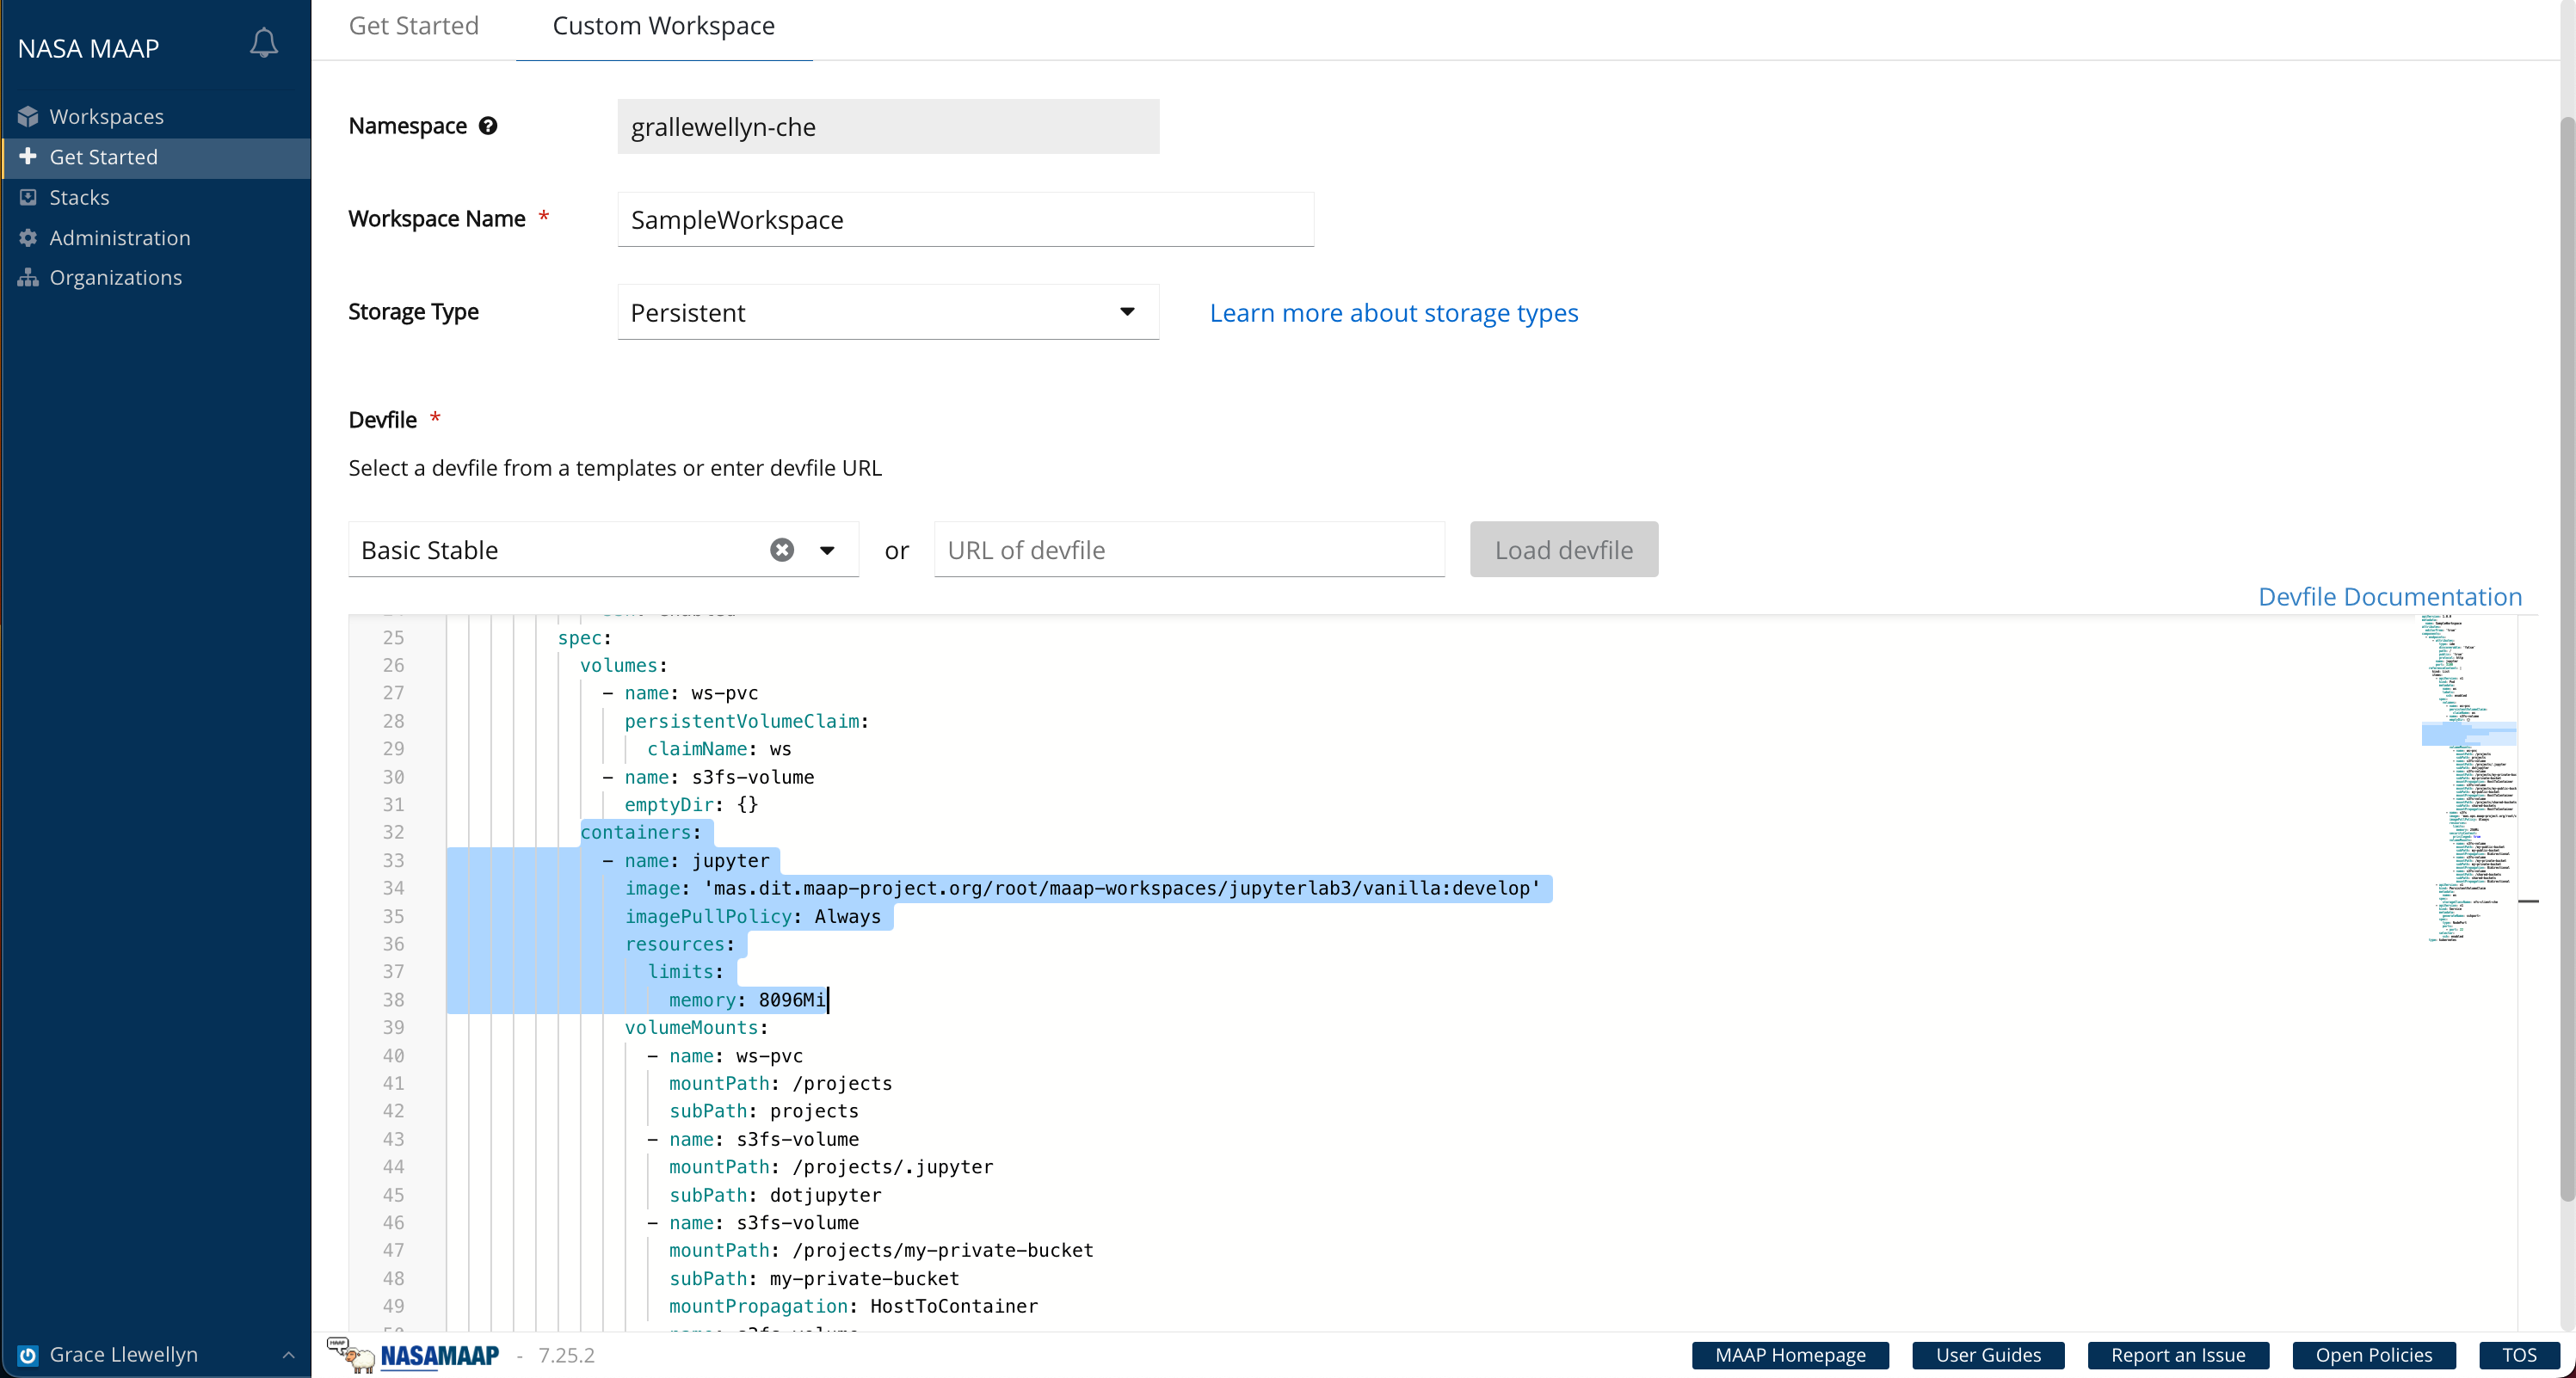2576x1378 pixels.
Task: Open the Devfile Documentation link
Action: point(2390,597)
